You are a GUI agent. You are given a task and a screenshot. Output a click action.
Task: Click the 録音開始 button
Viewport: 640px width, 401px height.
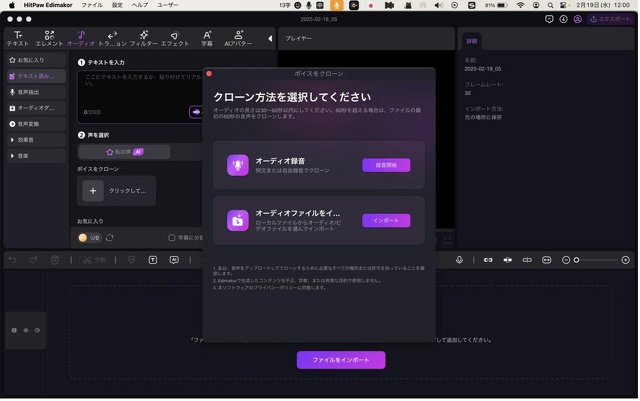pyautogui.click(x=386, y=165)
